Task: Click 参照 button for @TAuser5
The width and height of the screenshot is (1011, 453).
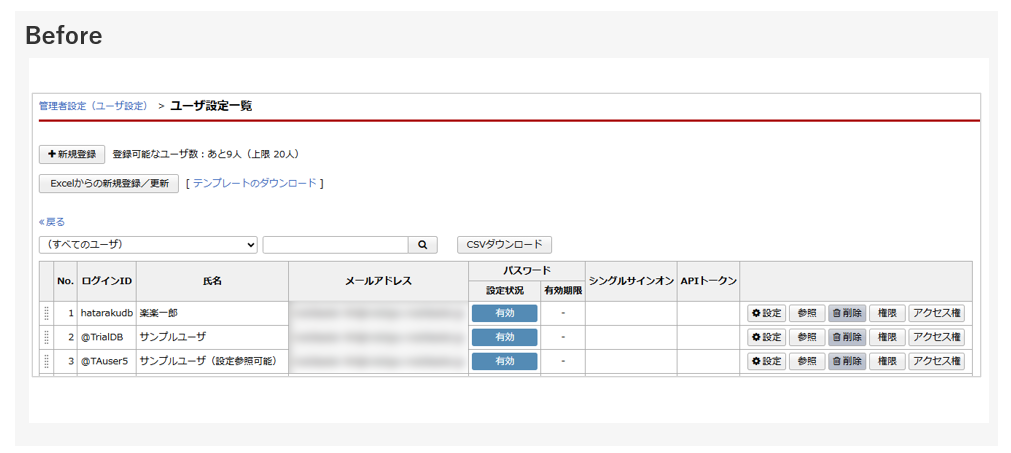Action: (807, 361)
